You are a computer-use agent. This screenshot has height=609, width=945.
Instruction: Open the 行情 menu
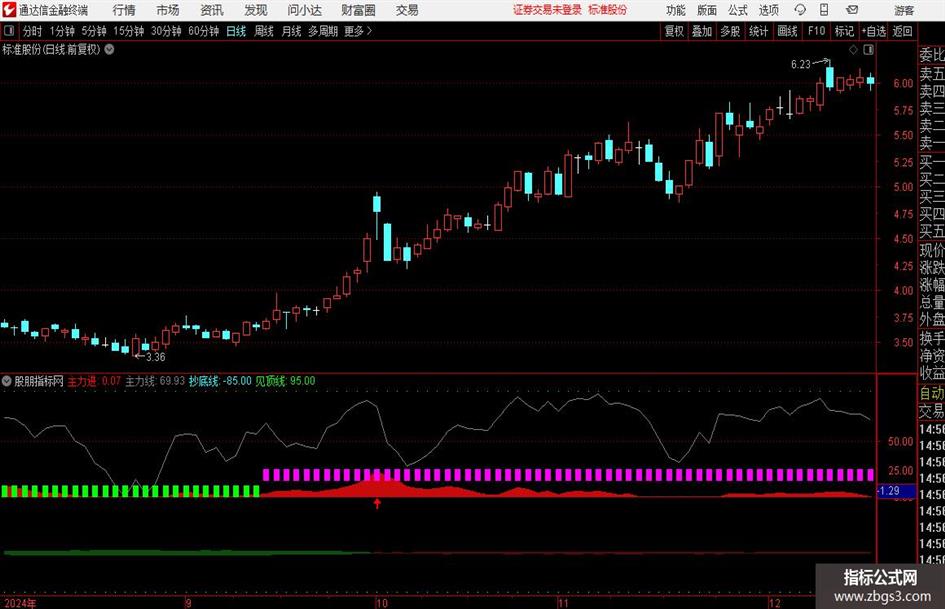[x=124, y=10]
